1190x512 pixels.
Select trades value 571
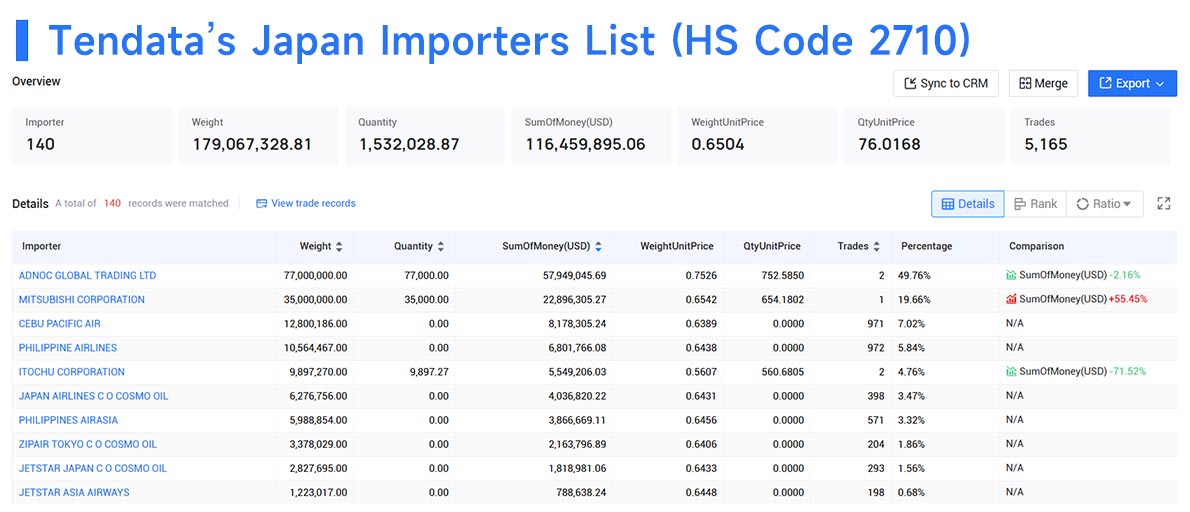(875, 420)
